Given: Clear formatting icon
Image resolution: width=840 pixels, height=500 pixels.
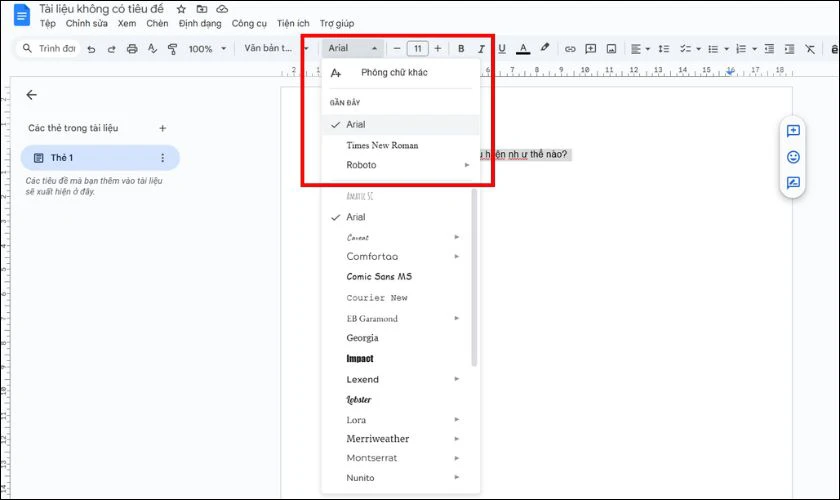Looking at the screenshot, I should click(x=810, y=49).
